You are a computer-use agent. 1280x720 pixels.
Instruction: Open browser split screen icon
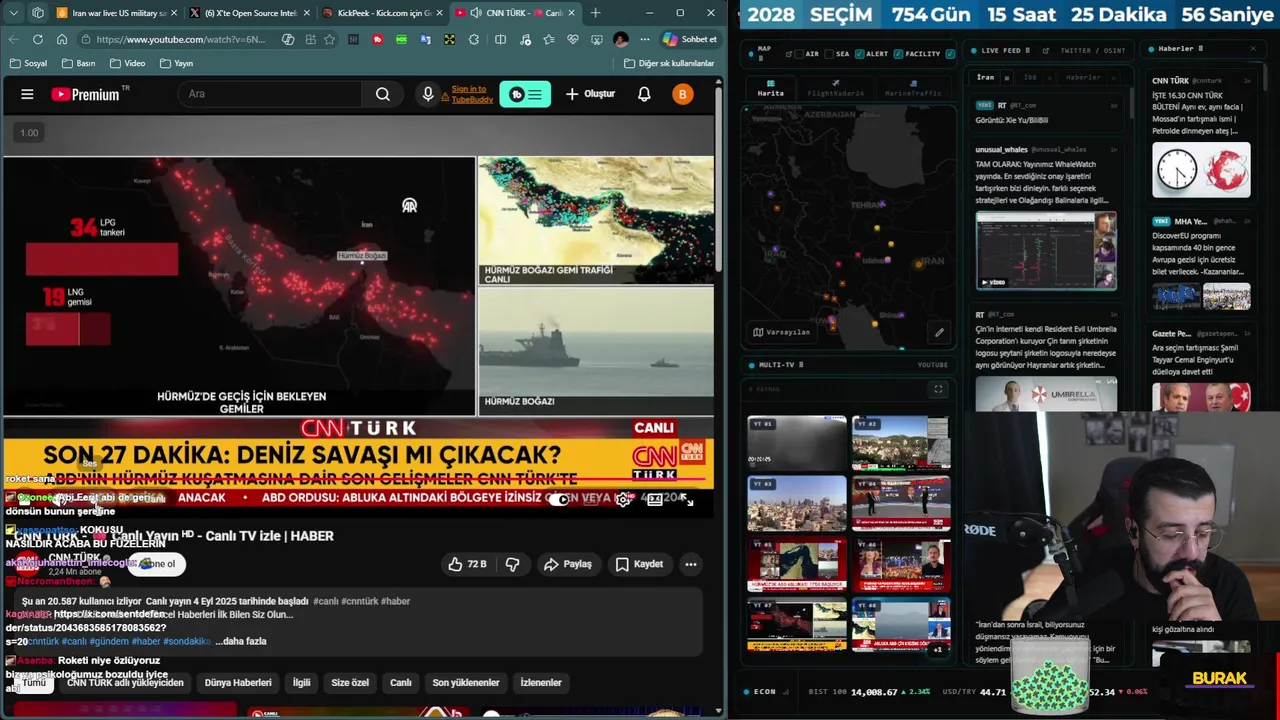500,39
